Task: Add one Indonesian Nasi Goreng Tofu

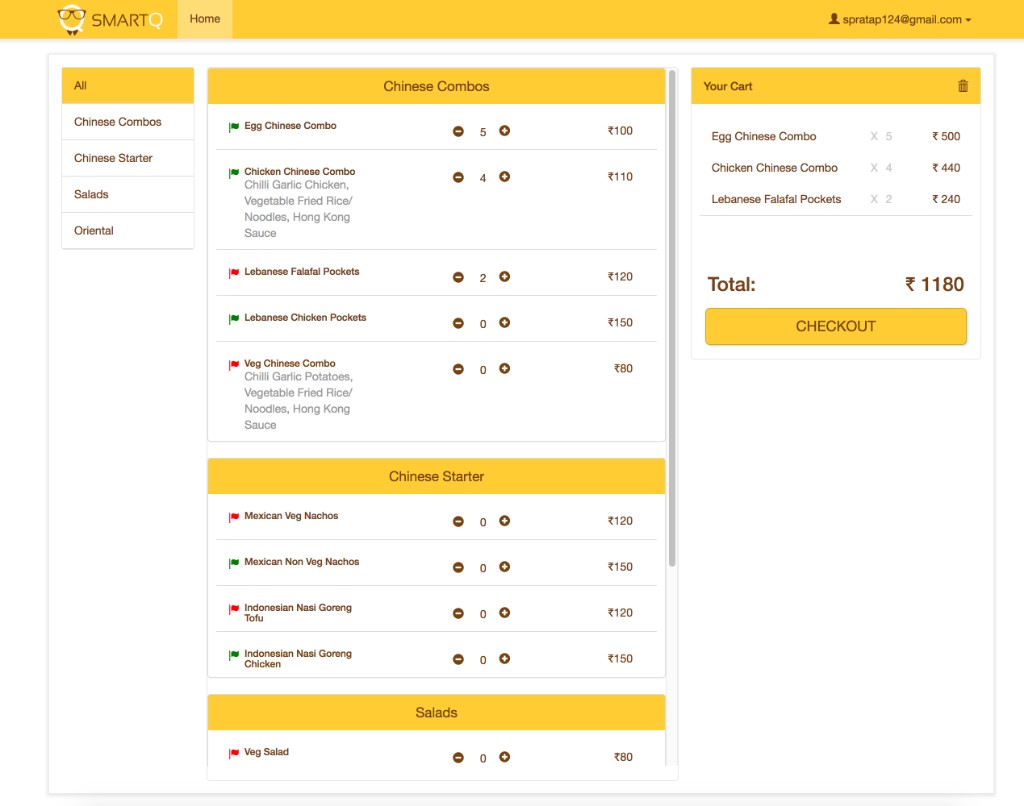Action: [x=504, y=613]
